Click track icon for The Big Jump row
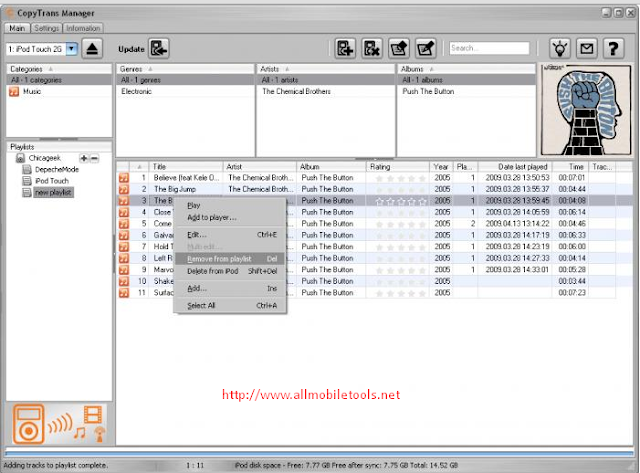 pyautogui.click(x=124, y=189)
